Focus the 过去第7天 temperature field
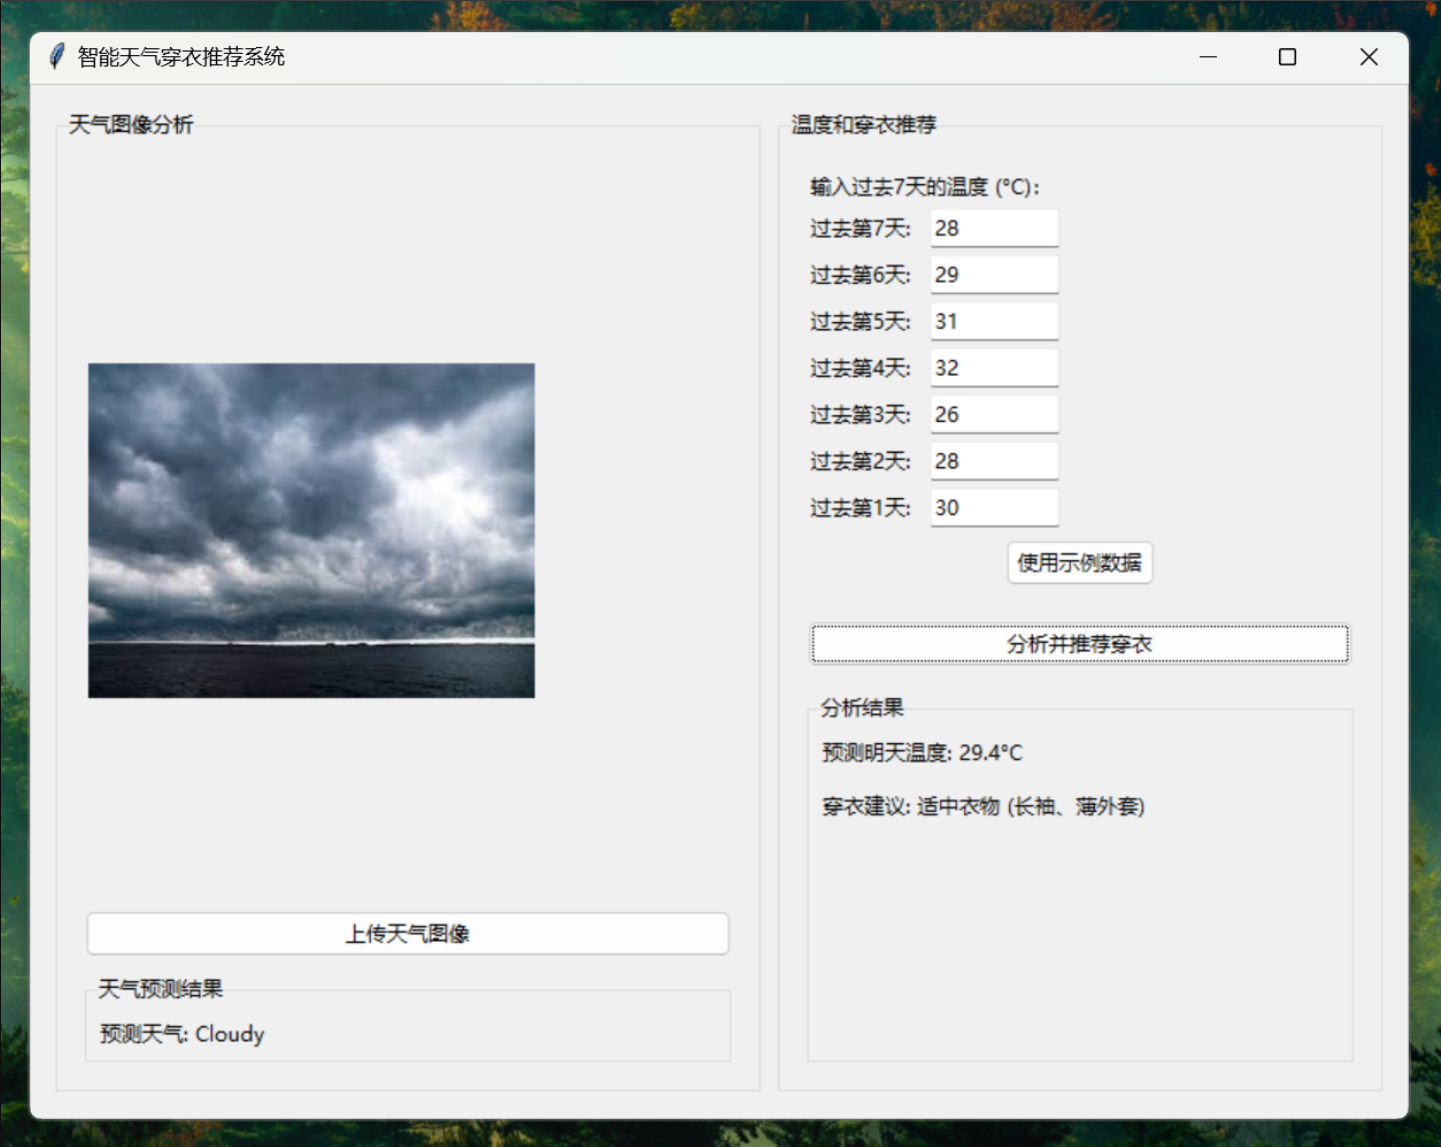Viewport: 1441px width, 1147px height. pyautogui.click(x=993, y=228)
